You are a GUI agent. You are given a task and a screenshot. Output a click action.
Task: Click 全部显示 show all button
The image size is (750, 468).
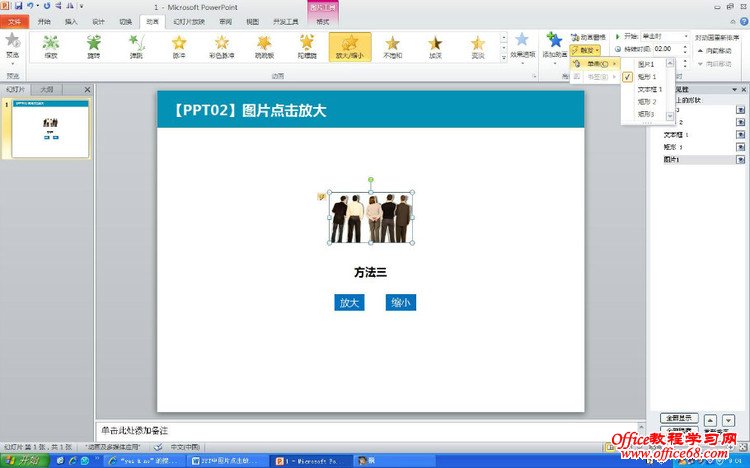(679, 418)
